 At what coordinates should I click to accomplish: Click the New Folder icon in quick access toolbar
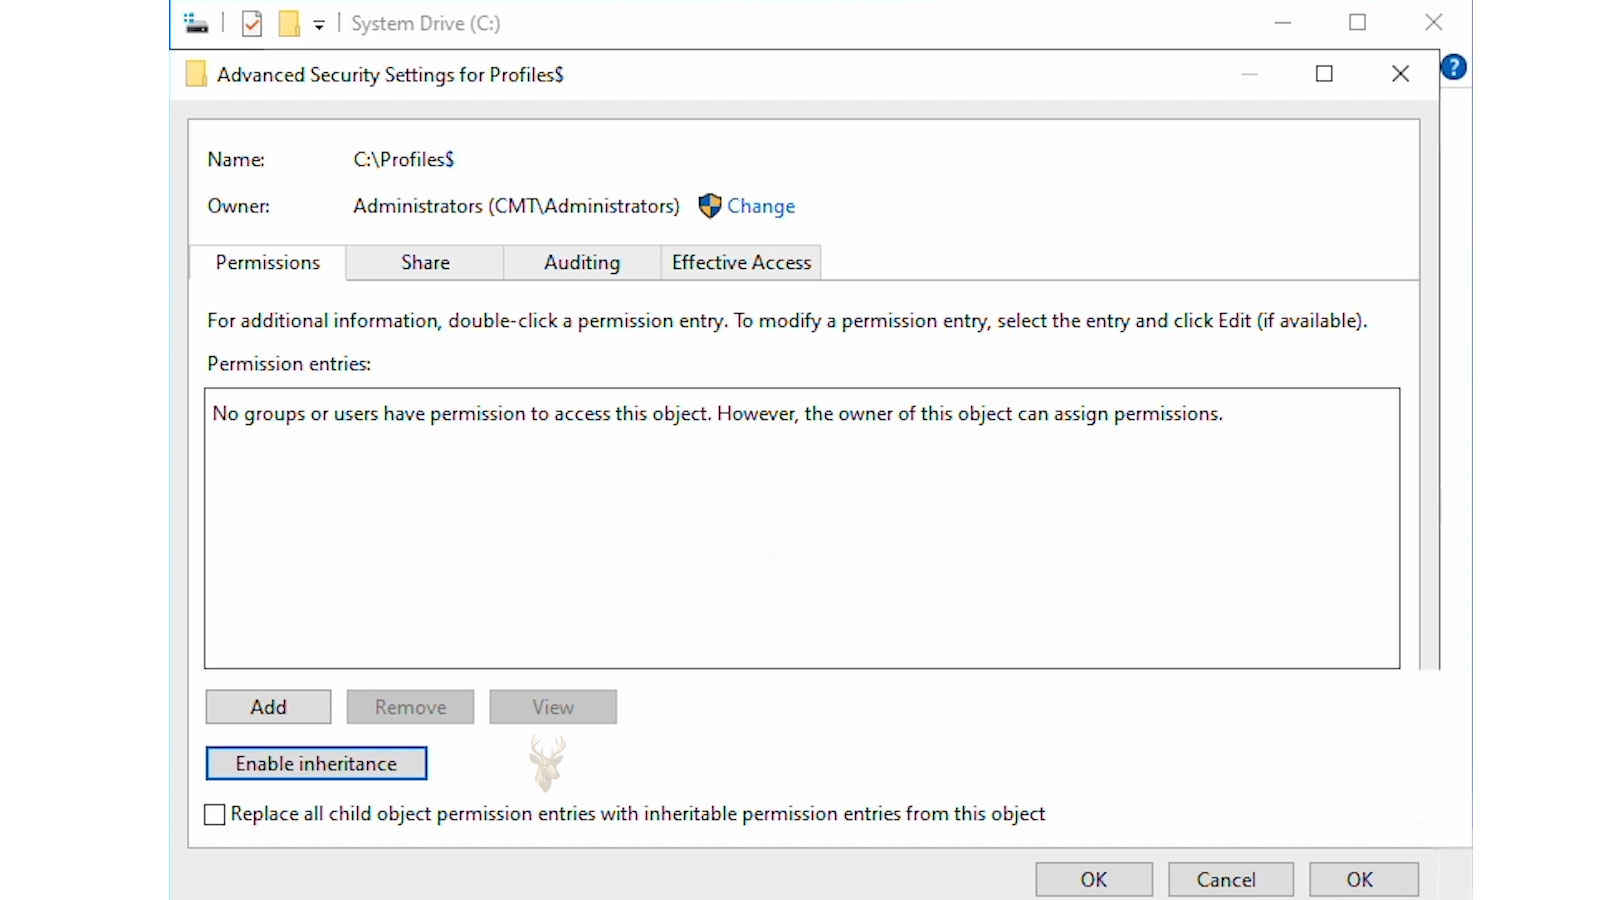coord(289,23)
